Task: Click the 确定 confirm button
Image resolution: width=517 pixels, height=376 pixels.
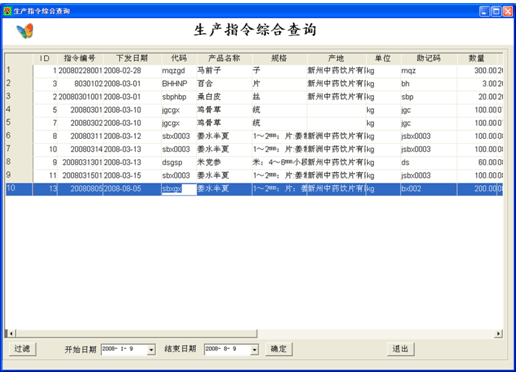Action: coord(279,349)
